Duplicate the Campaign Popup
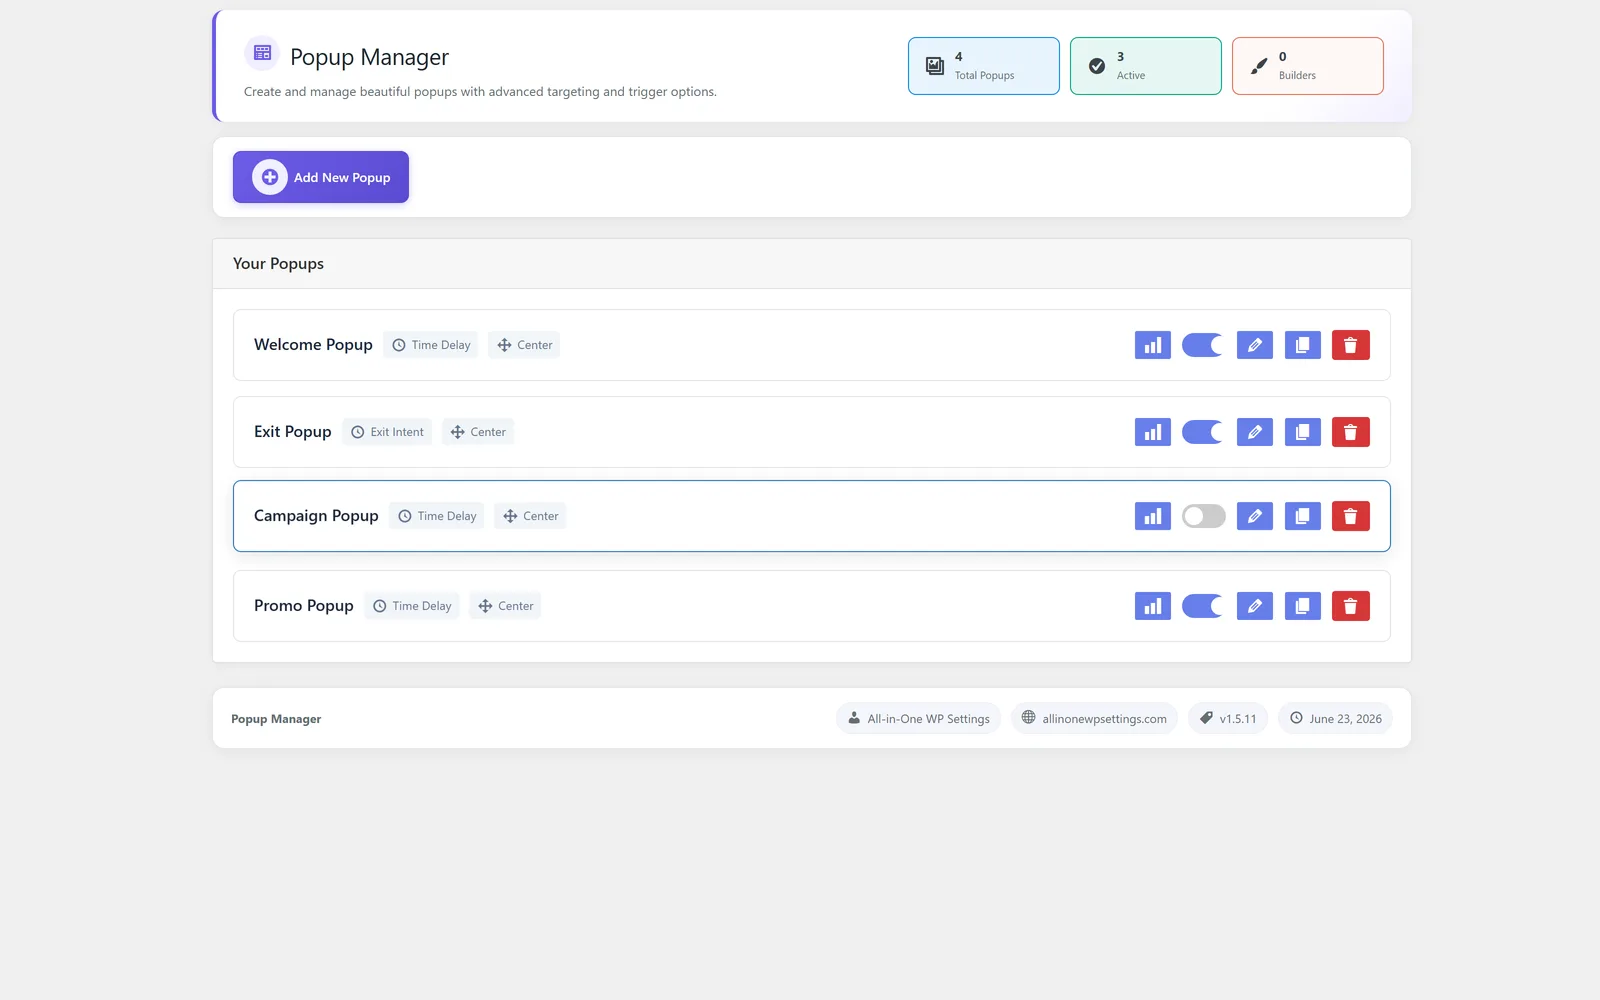1600x1000 pixels. pos(1302,516)
